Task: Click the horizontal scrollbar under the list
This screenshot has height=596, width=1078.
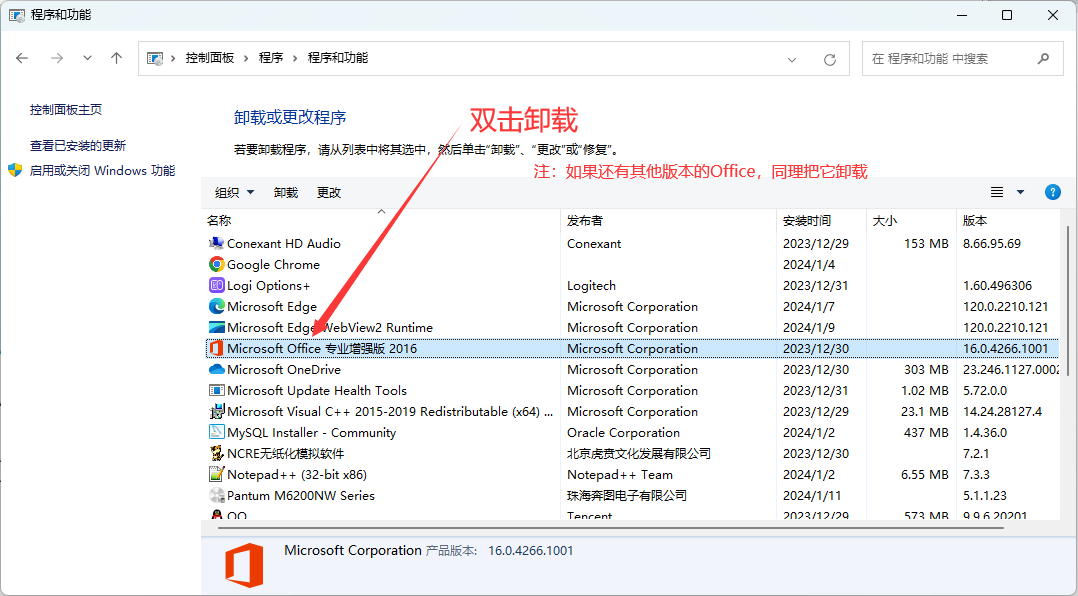Action: pyautogui.click(x=610, y=528)
